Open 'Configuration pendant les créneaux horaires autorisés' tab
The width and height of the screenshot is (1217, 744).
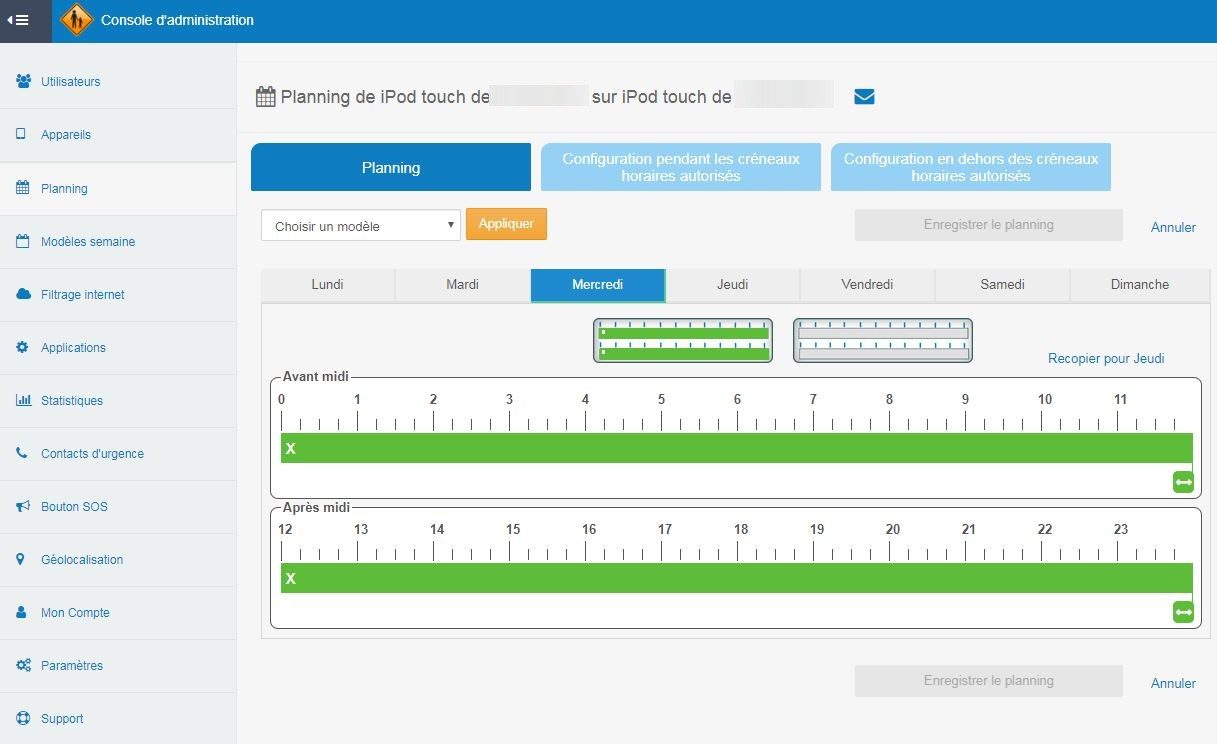click(680, 167)
